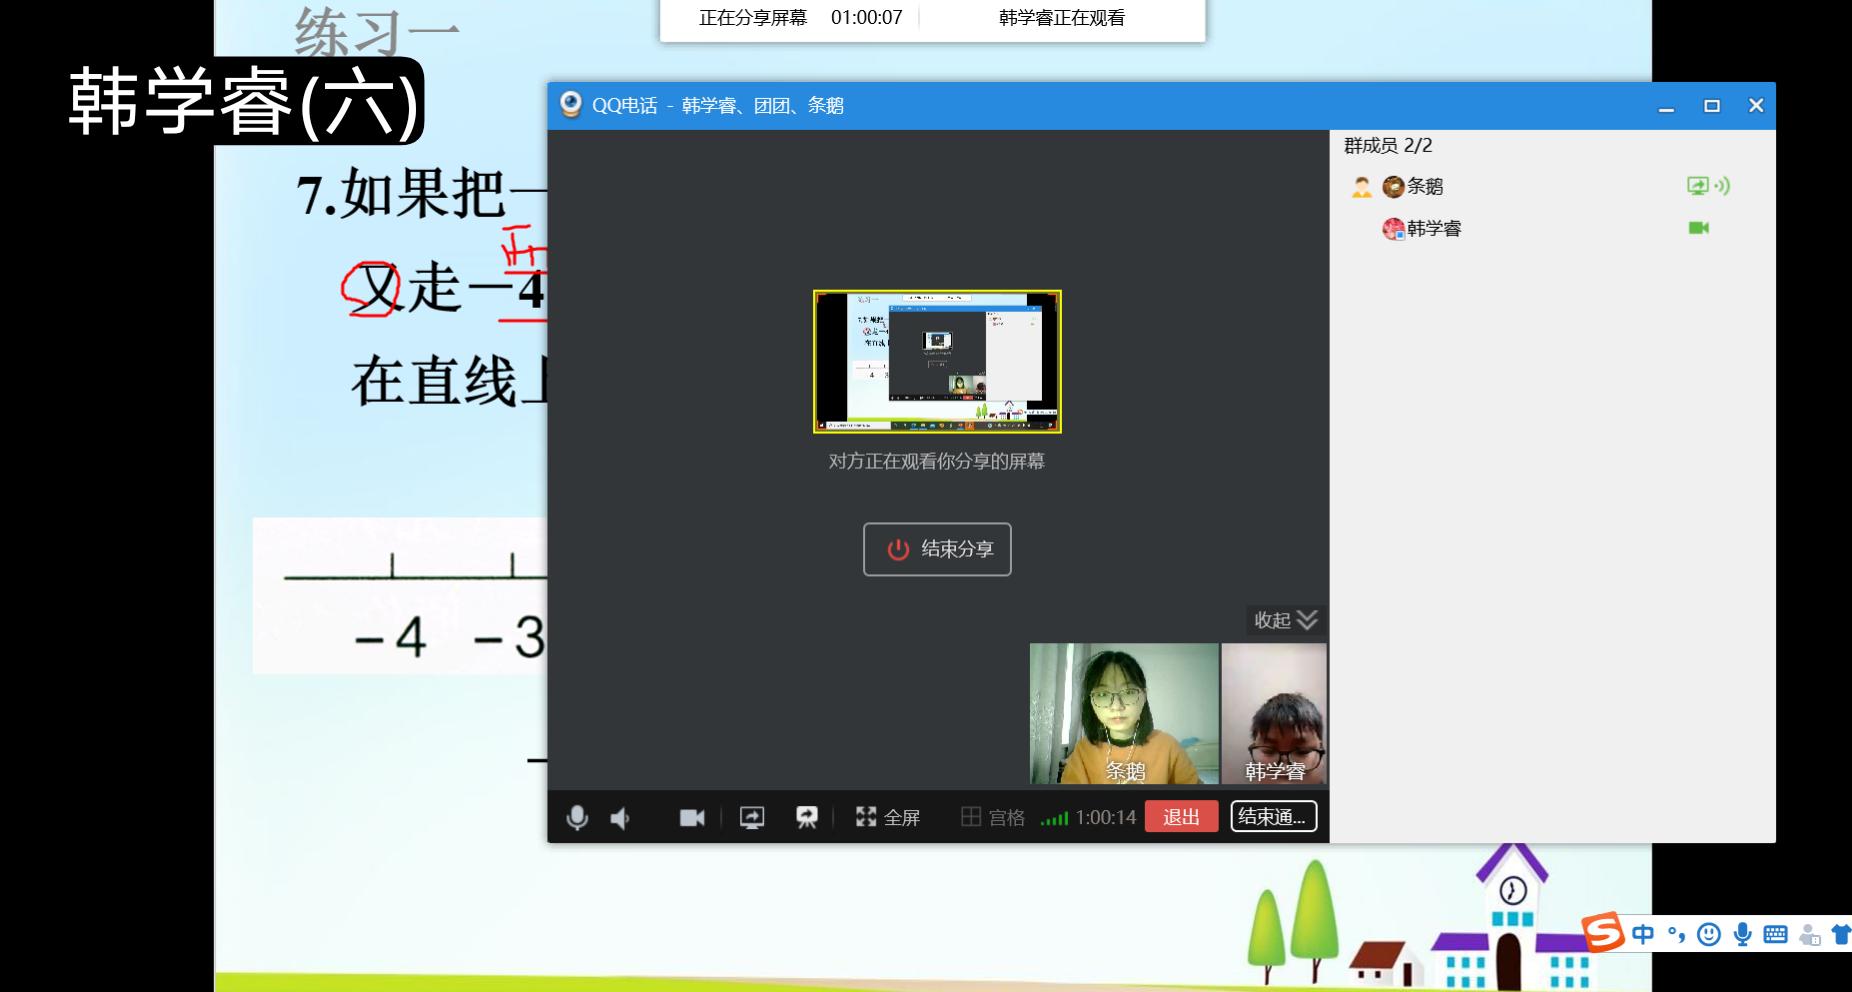
Task: Click the Sogou input method logo
Action: click(1603, 933)
